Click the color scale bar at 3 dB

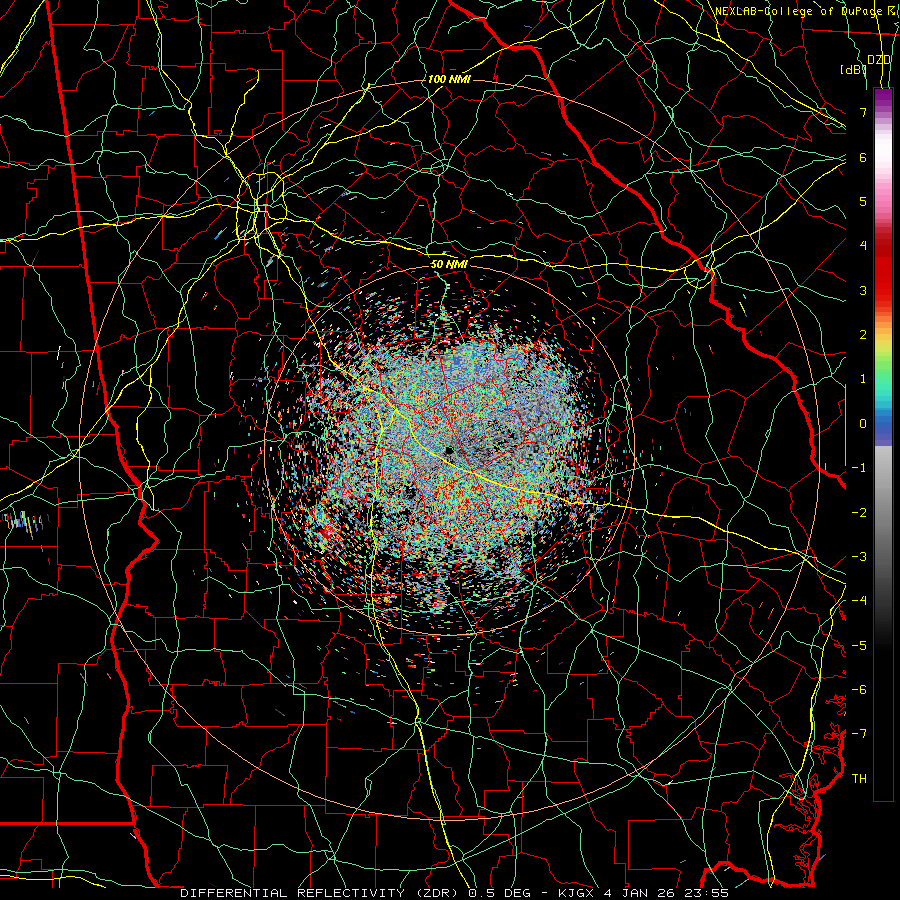click(883, 290)
